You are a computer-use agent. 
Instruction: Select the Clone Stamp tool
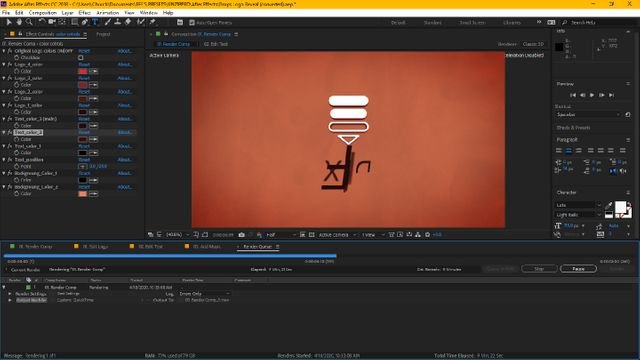click(x=118, y=22)
